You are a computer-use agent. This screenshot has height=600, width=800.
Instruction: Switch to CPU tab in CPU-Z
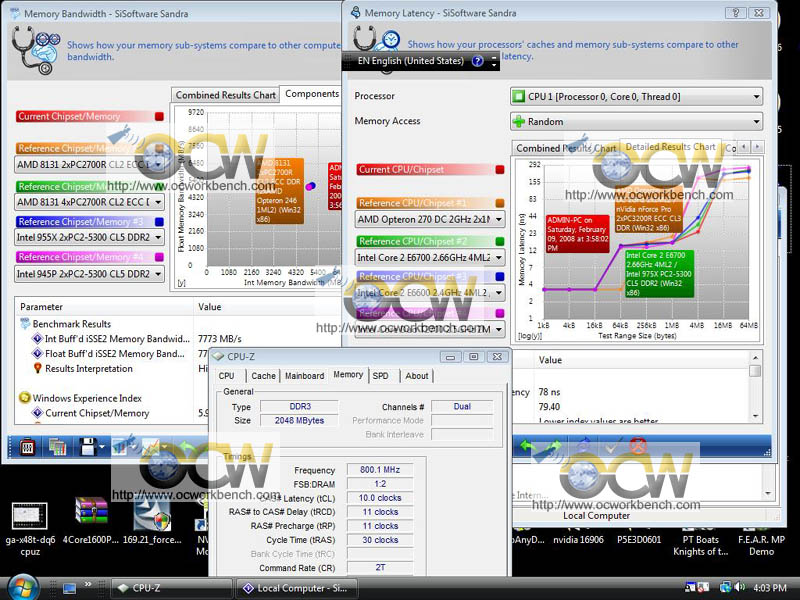click(x=227, y=376)
